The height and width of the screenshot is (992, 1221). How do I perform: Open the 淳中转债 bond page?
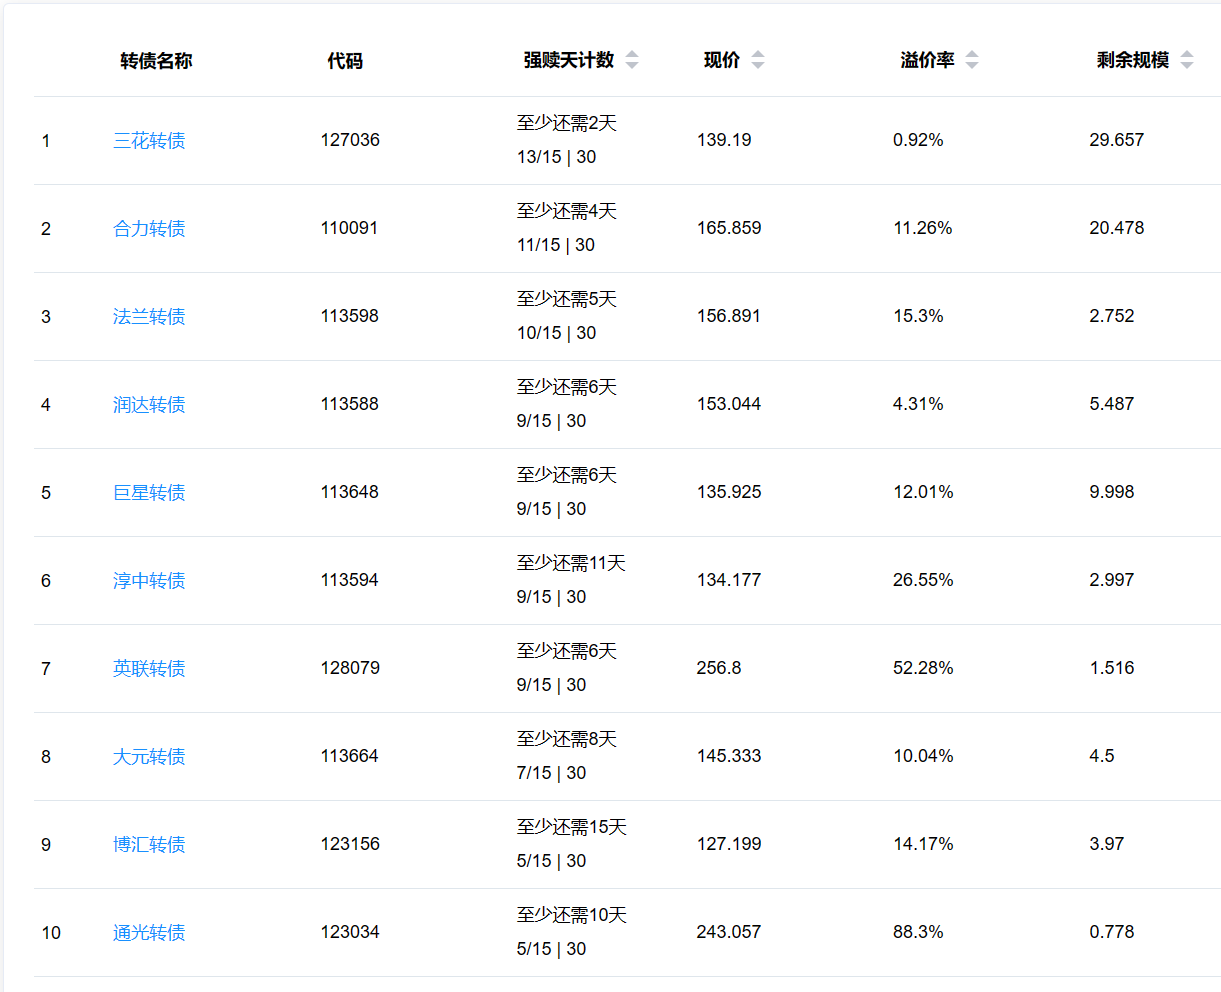point(149,581)
